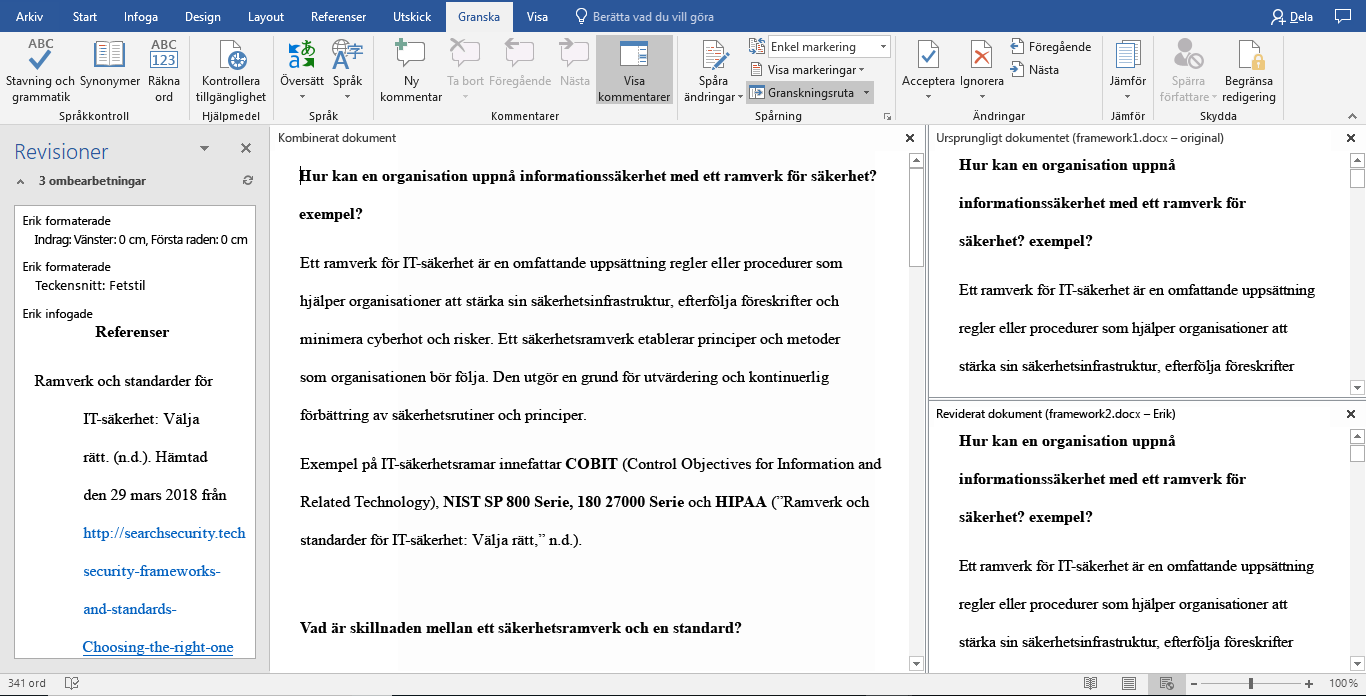The height and width of the screenshot is (696, 1366).
Task: Close the Kombinerat dokument pane
Action: tap(909, 138)
